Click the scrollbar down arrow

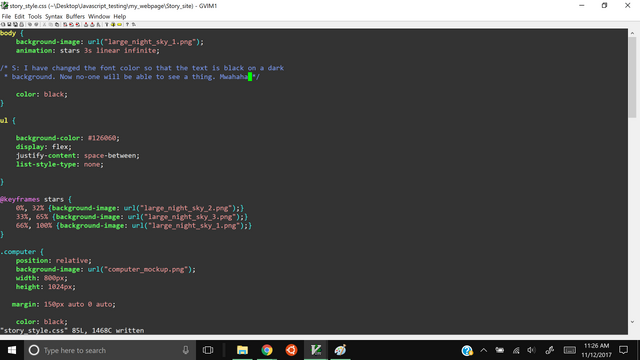(x=632, y=322)
